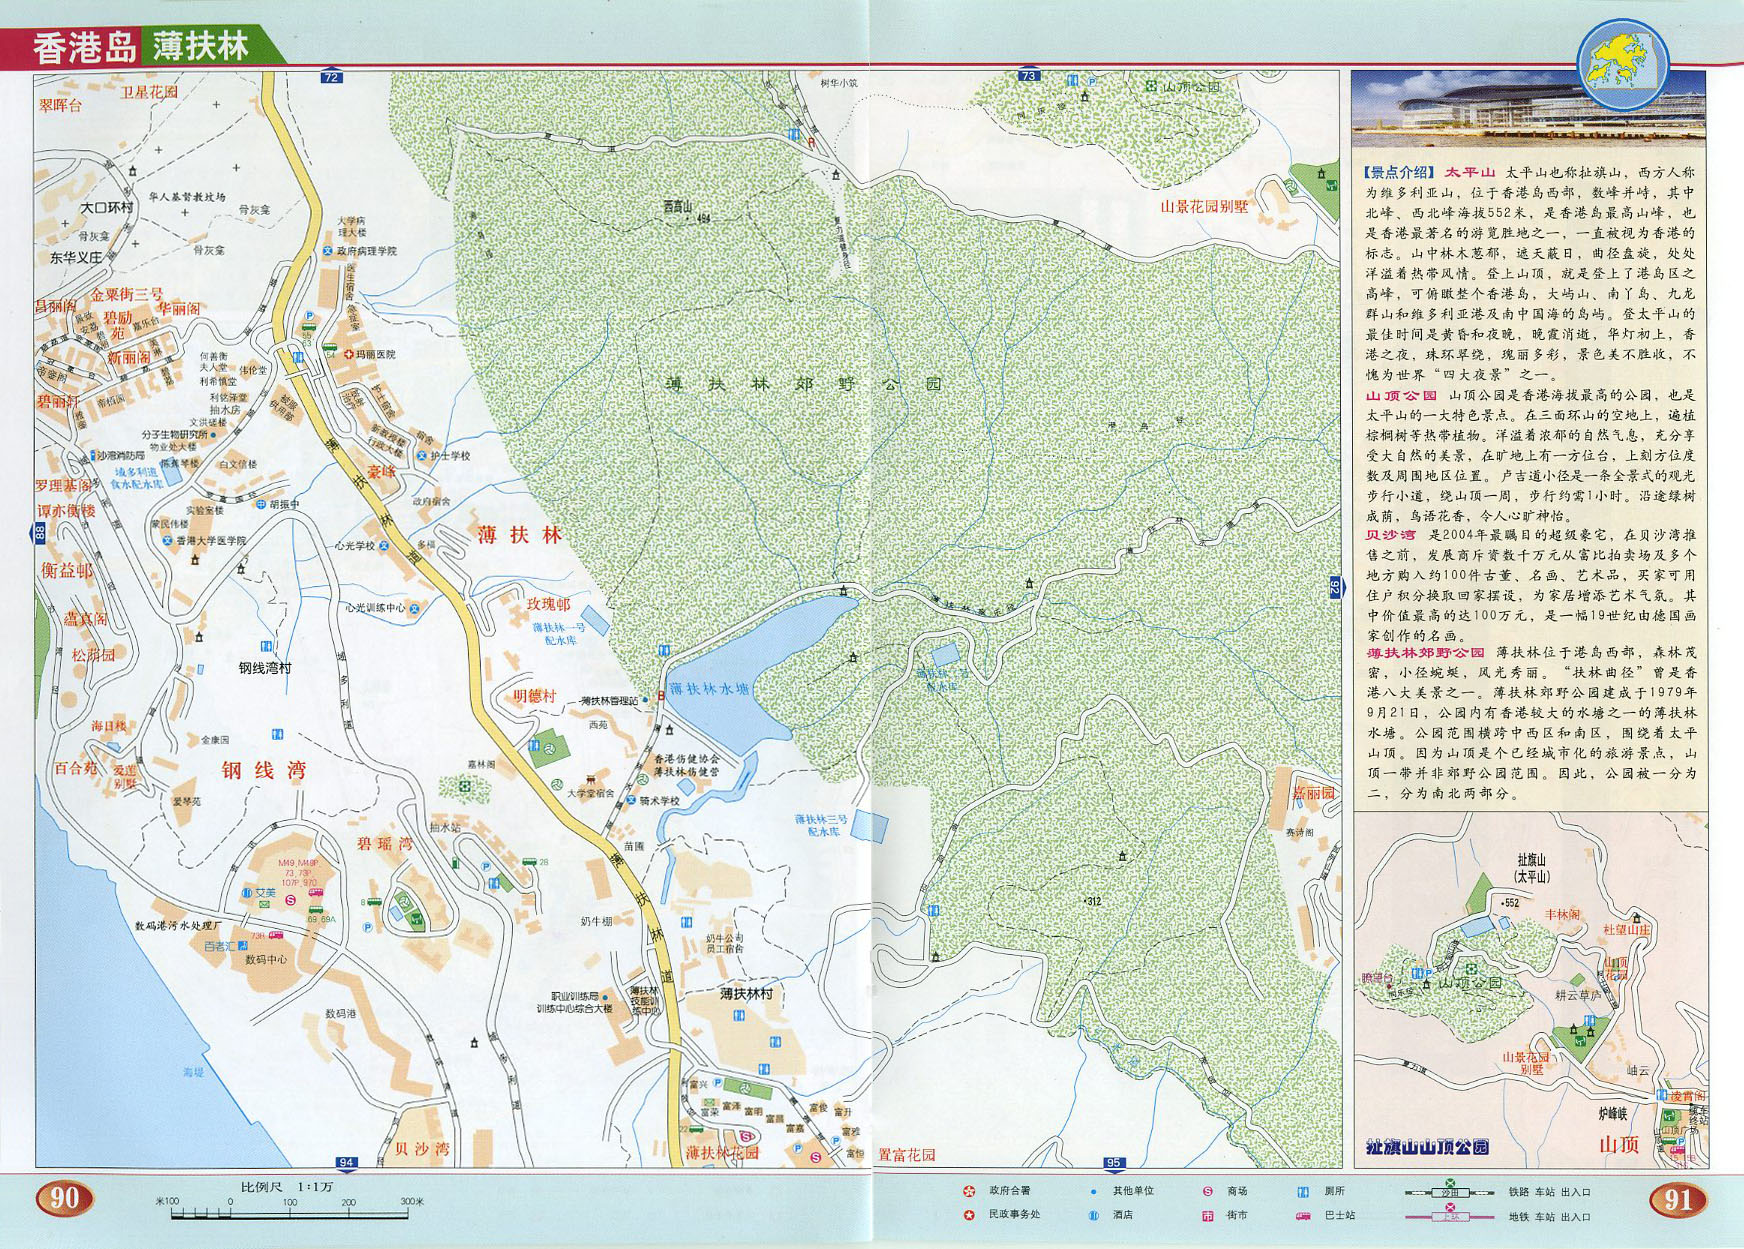Select the hotel (酒店) legend icon
1744x1249 pixels.
point(1093,1215)
